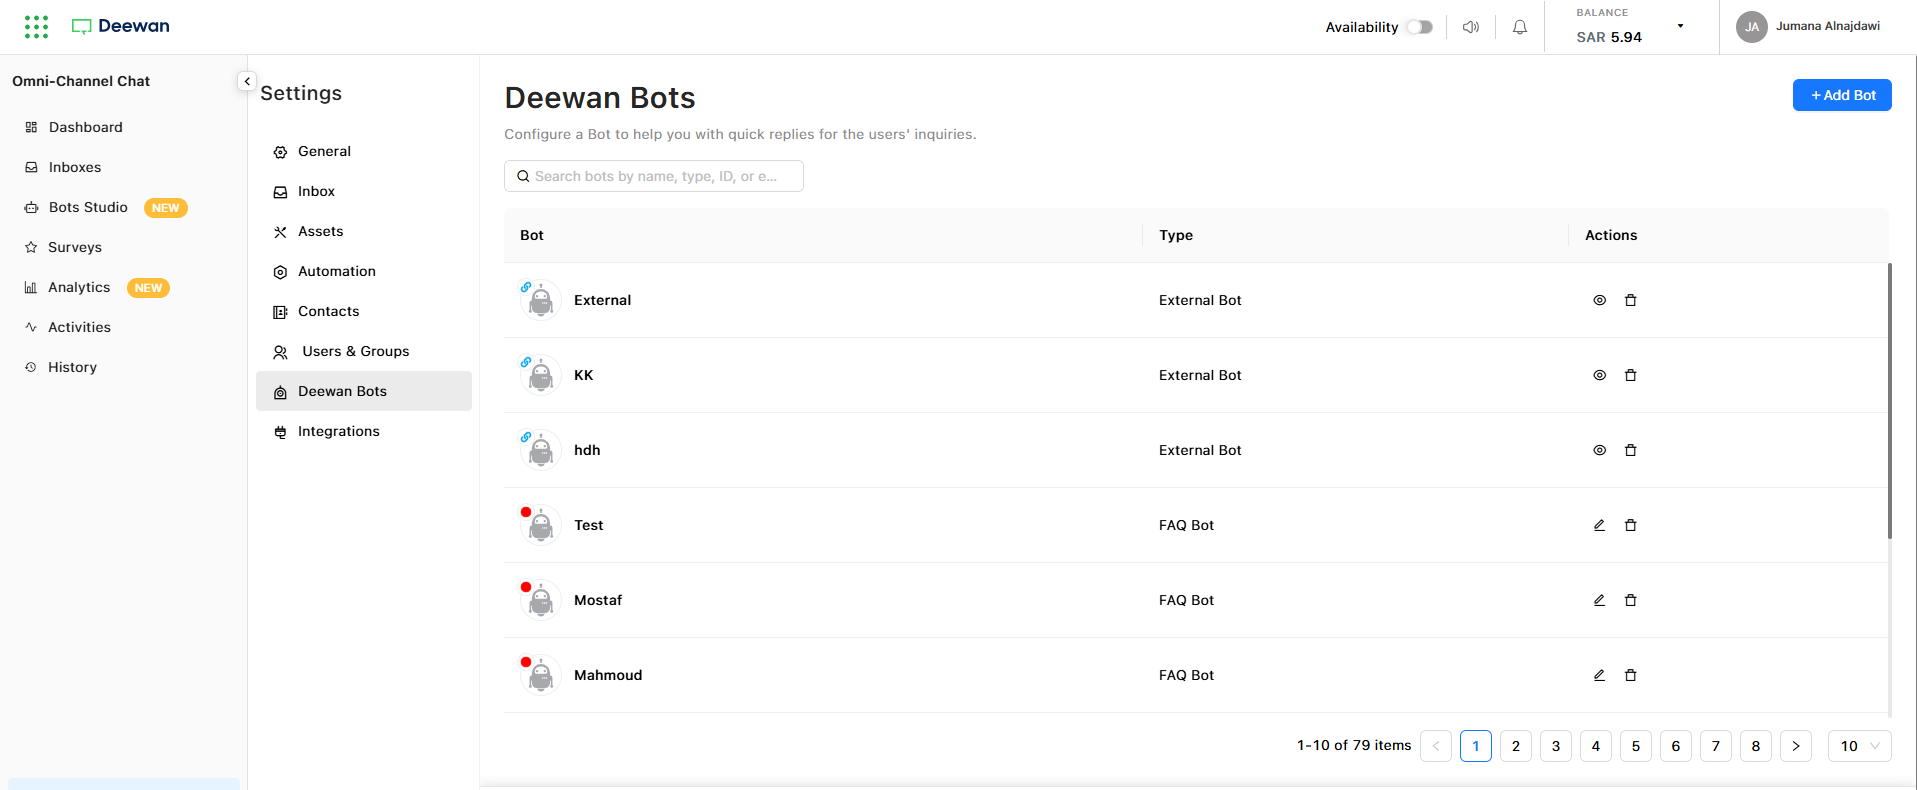
Task: Click the Add Bot button
Action: click(x=1842, y=95)
